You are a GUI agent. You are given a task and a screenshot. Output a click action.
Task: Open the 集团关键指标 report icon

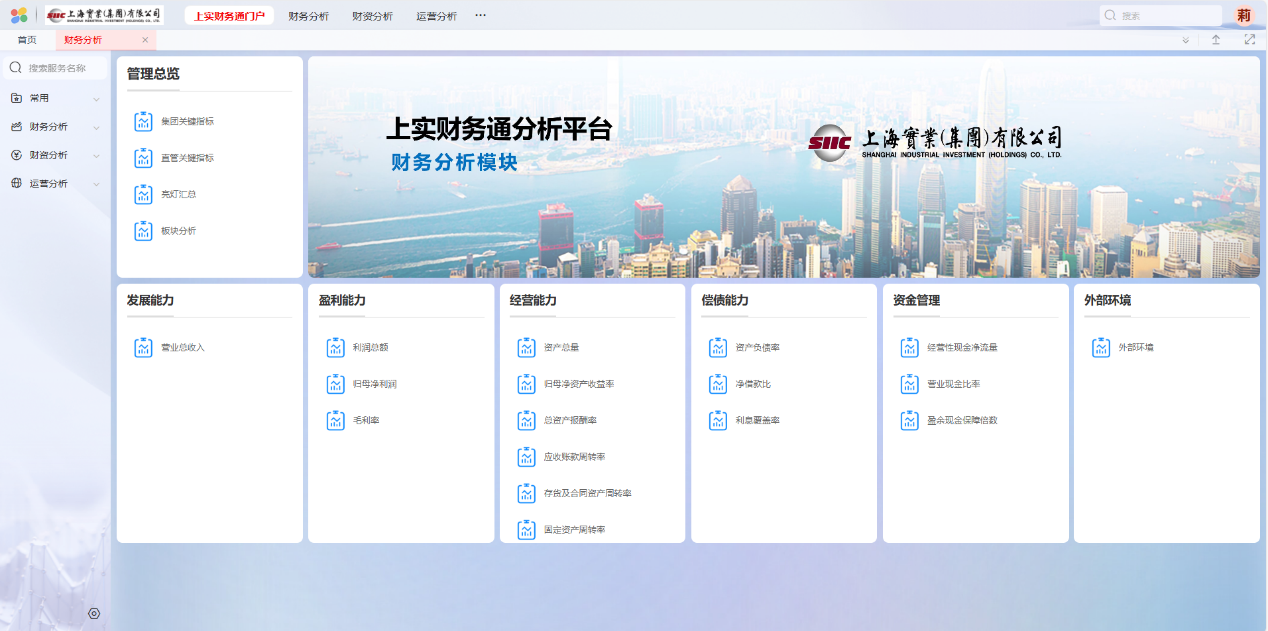point(143,122)
